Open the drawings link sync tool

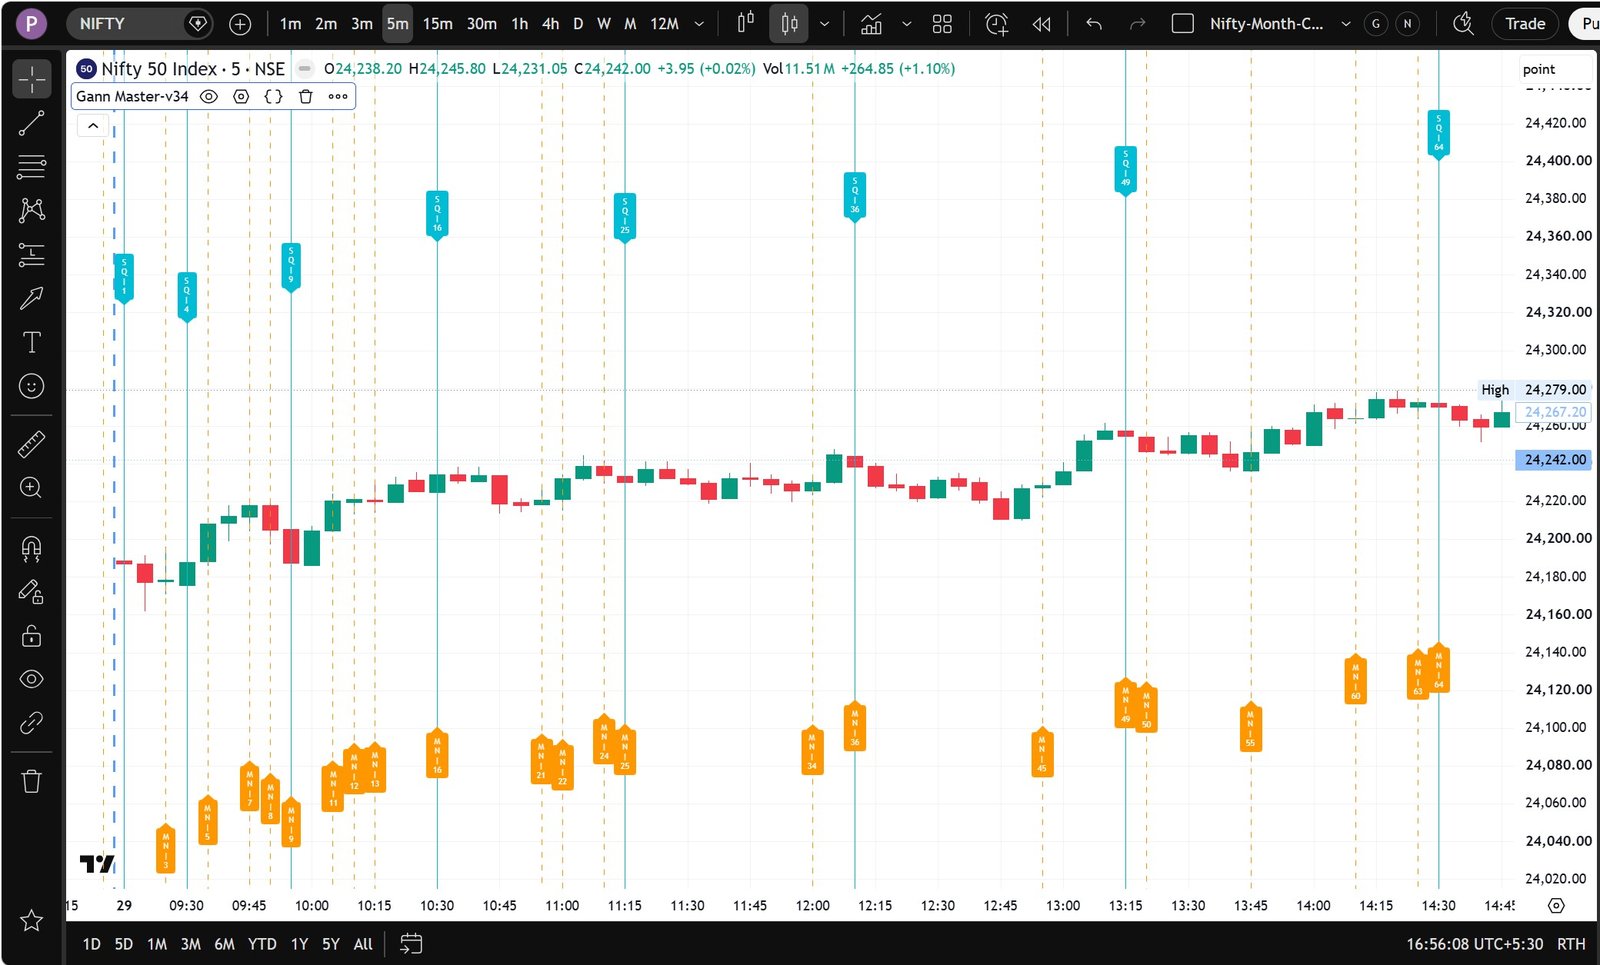(32, 723)
